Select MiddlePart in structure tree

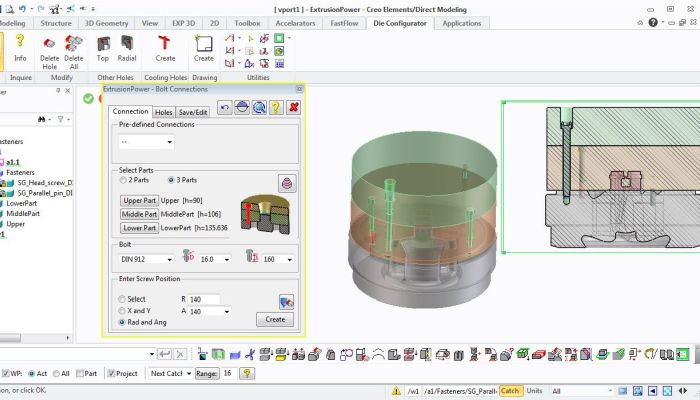point(23,213)
